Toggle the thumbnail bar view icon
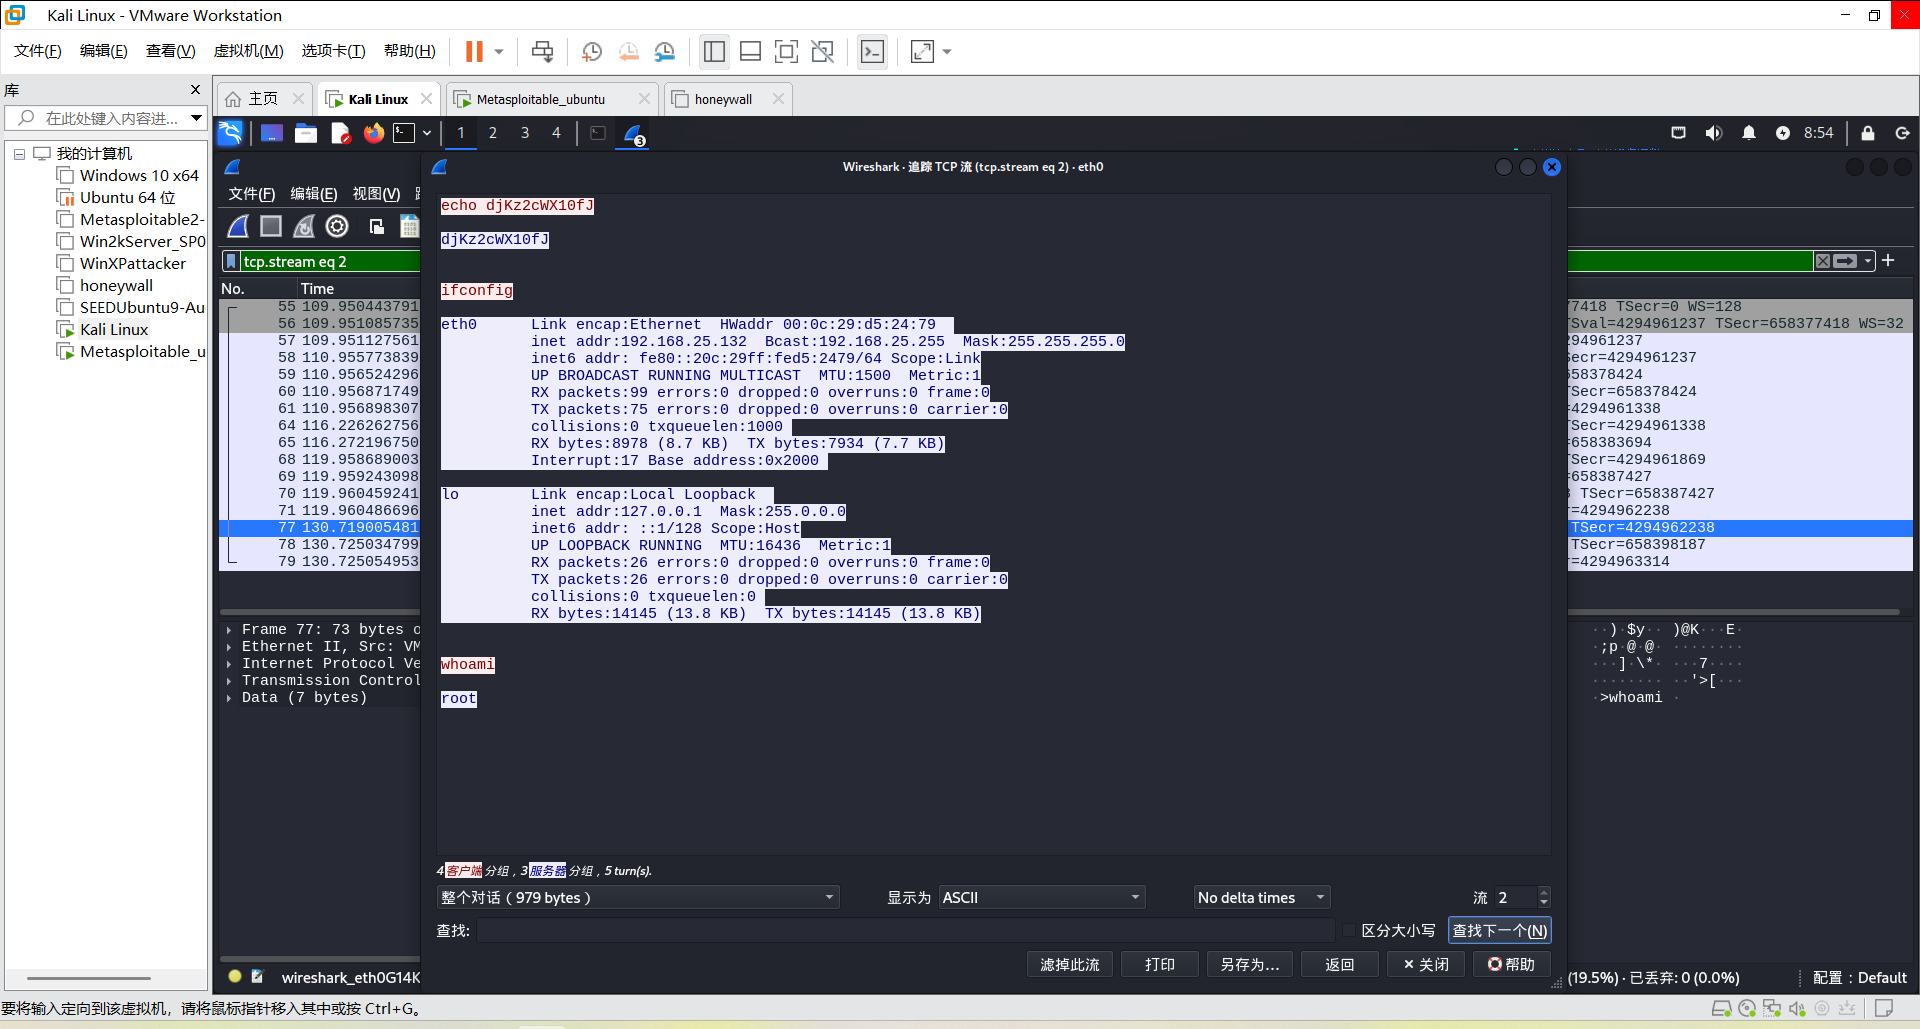The width and height of the screenshot is (1920, 1029). pyautogui.click(x=751, y=51)
